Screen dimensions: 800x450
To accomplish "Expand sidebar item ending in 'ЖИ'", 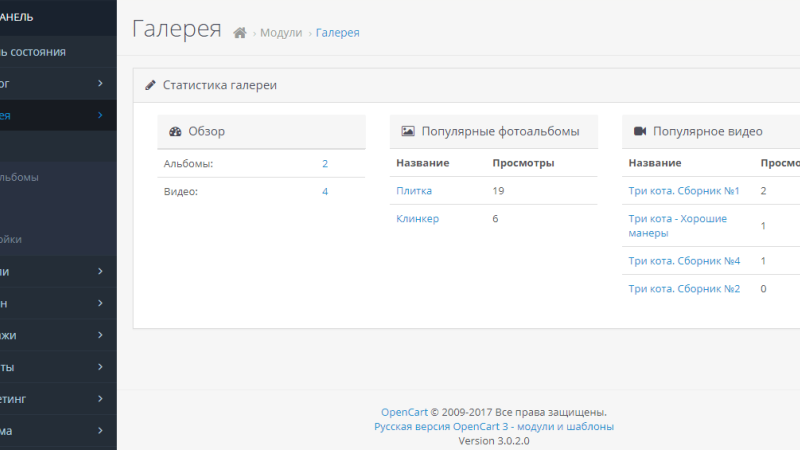I will pos(58,335).
